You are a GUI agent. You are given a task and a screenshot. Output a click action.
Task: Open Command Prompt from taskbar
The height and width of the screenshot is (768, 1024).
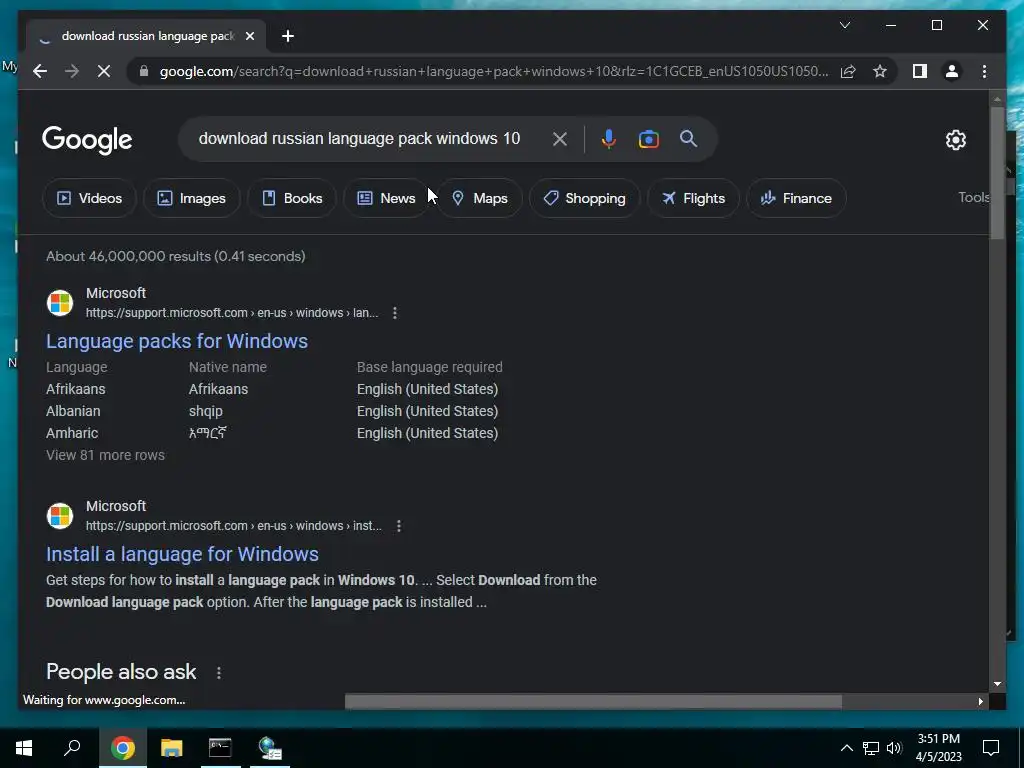220,748
